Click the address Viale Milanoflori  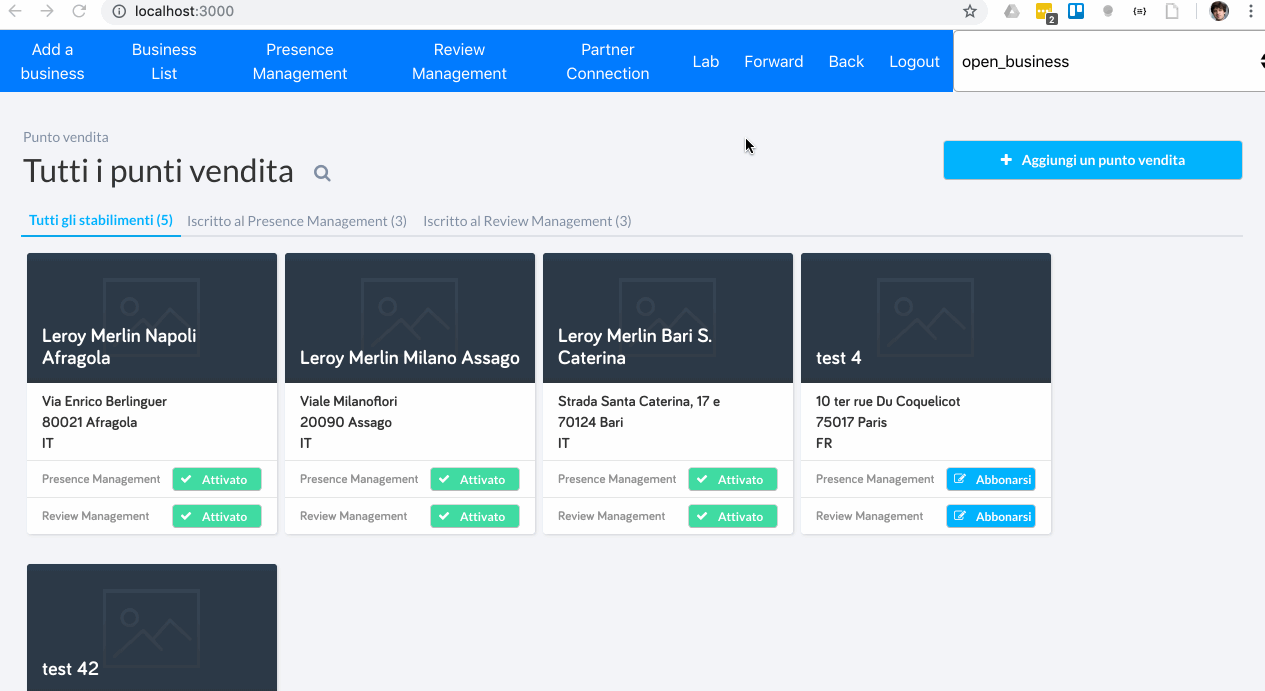[x=348, y=401]
